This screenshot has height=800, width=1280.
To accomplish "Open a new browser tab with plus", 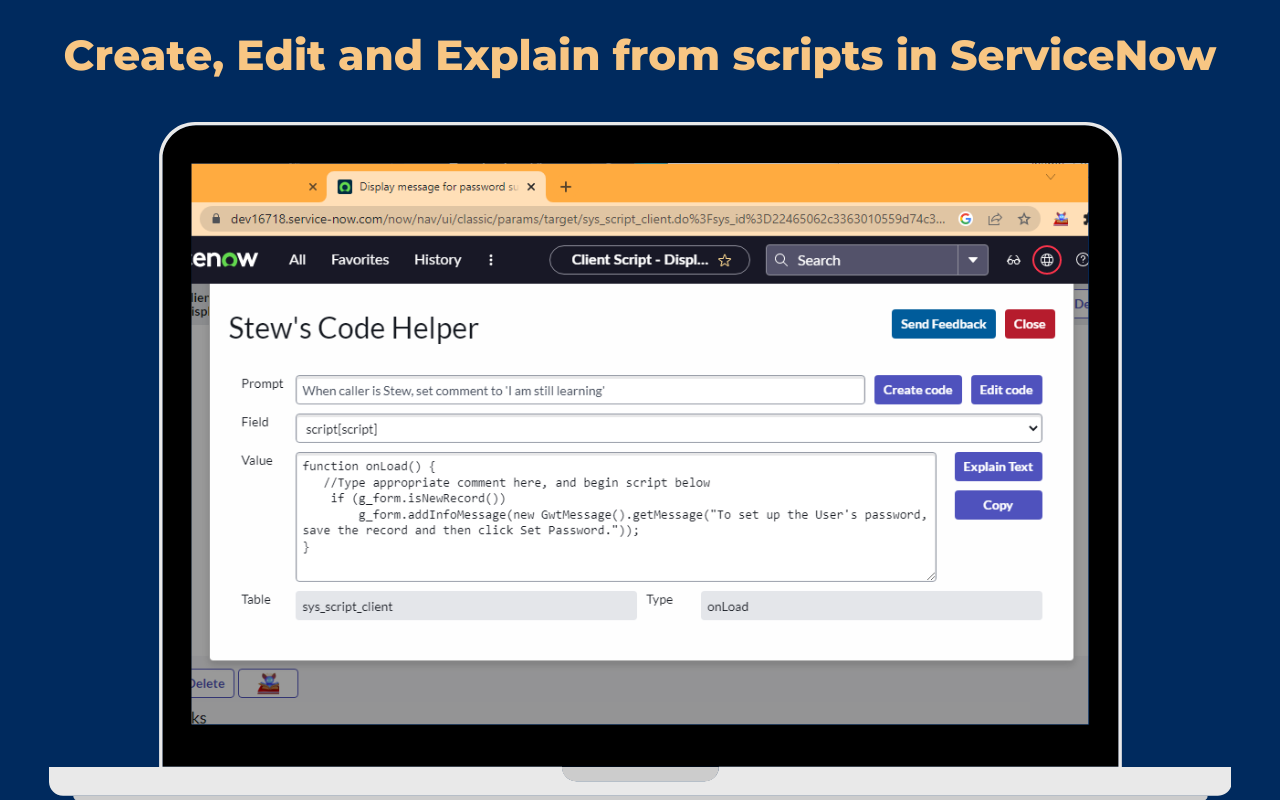I will 565,187.
